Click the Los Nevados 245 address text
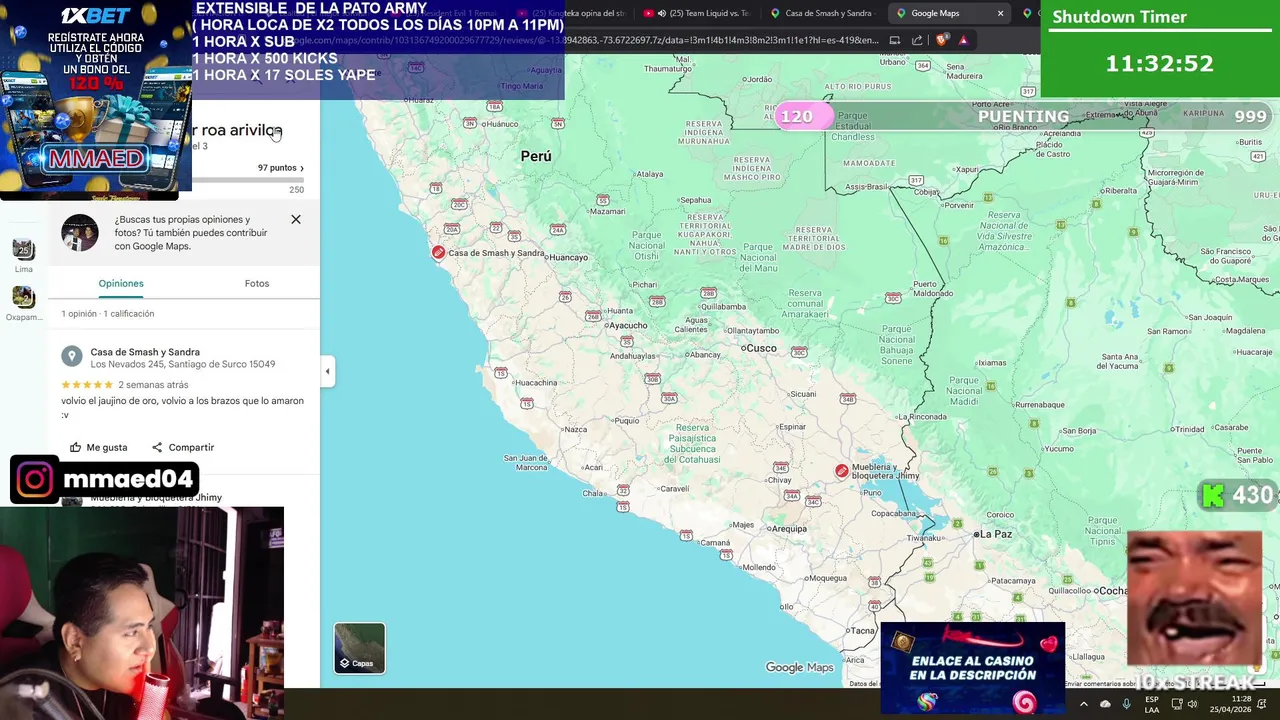1280x720 pixels. click(x=183, y=364)
